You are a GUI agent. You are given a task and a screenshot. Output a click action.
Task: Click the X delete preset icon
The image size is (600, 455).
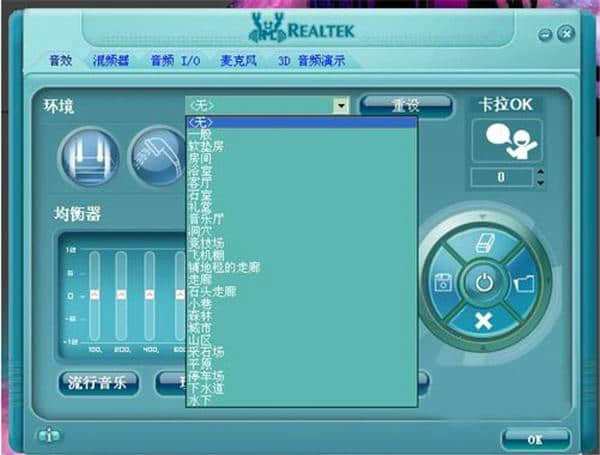[x=484, y=321]
